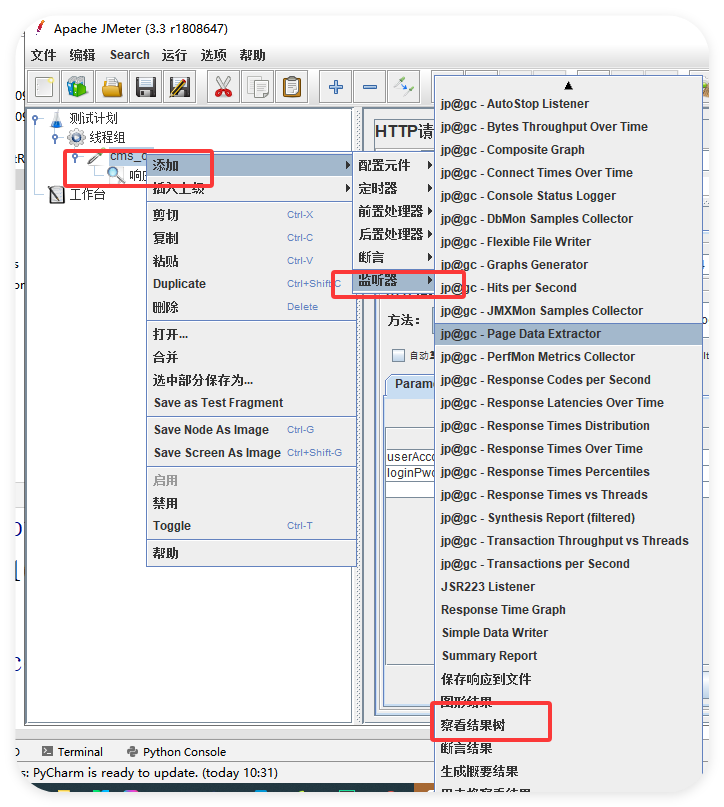This screenshot has height=807, width=724.
Task: Expand 断言 submenu
Action: coord(395,257)
